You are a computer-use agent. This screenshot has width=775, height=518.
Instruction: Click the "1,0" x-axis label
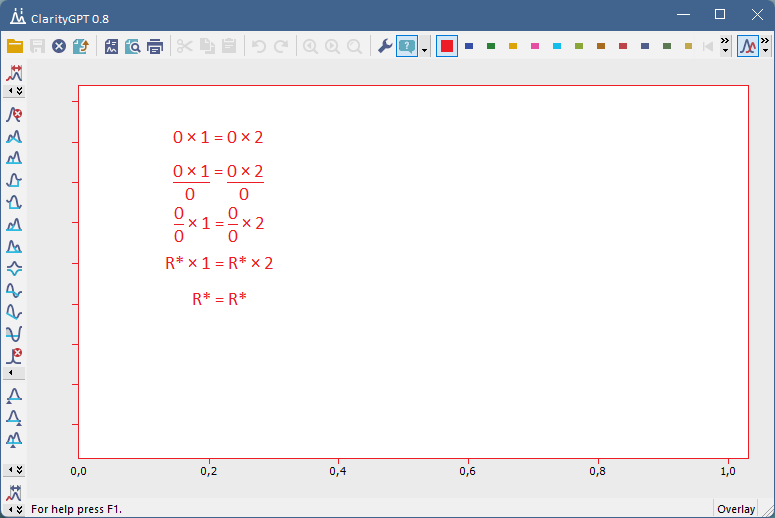click(728, 471)
